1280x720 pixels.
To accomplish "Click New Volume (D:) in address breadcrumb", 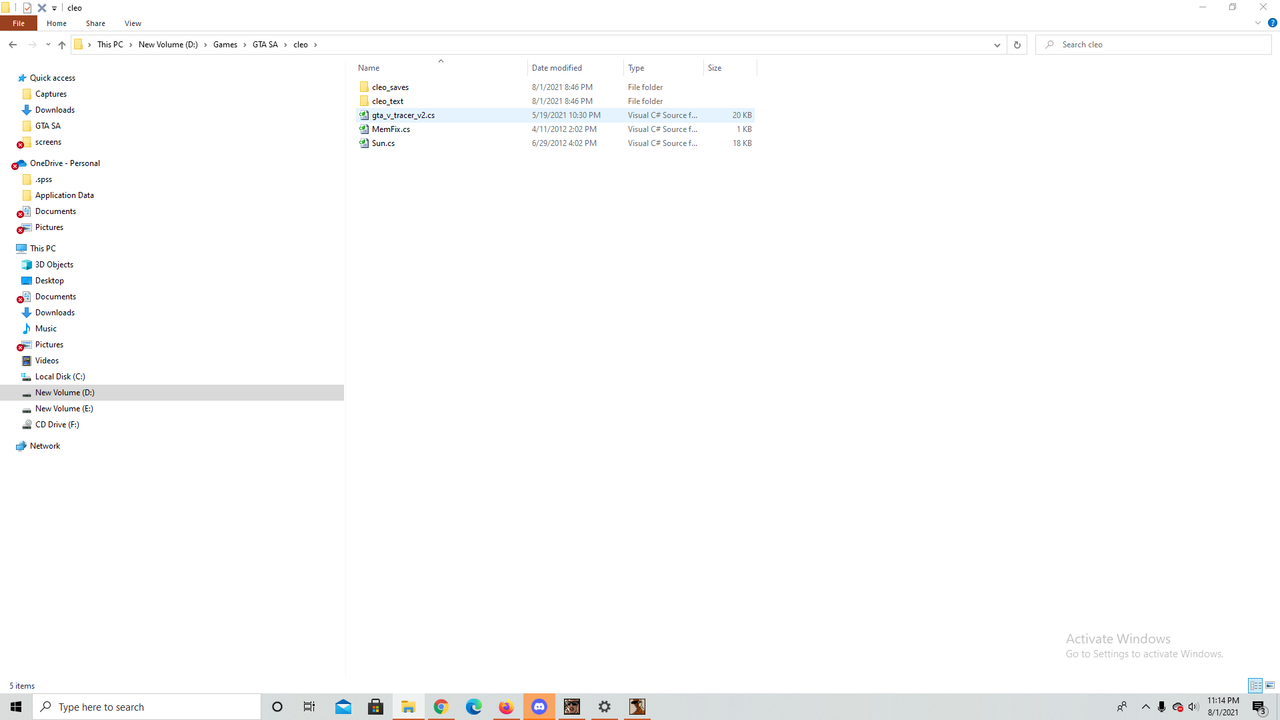I will point(168,45).
